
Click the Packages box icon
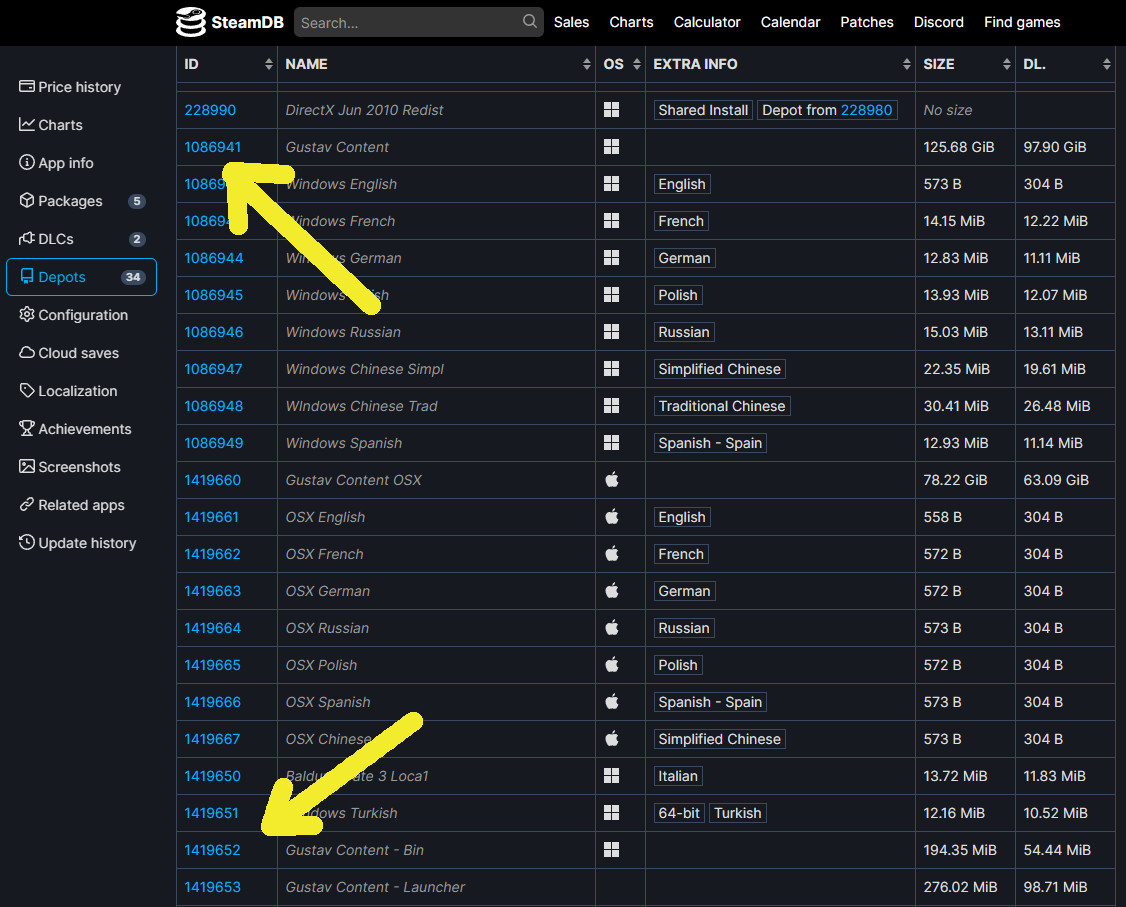click(27, 201)
